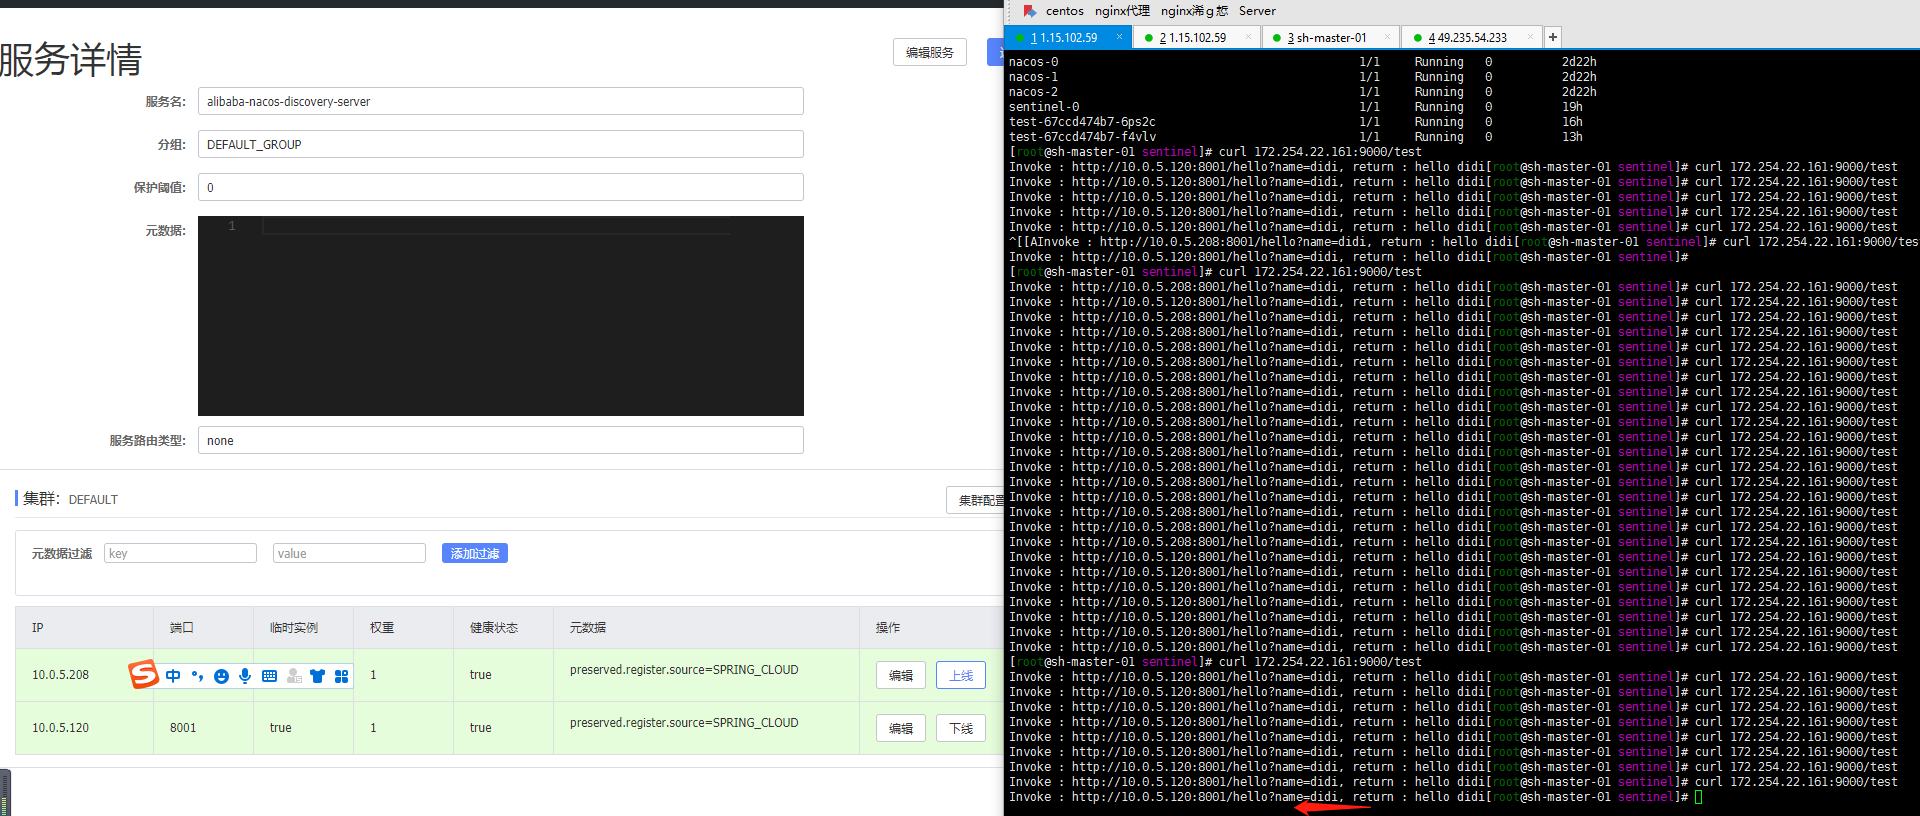Open the Server bookmark in terminal

1257,11
